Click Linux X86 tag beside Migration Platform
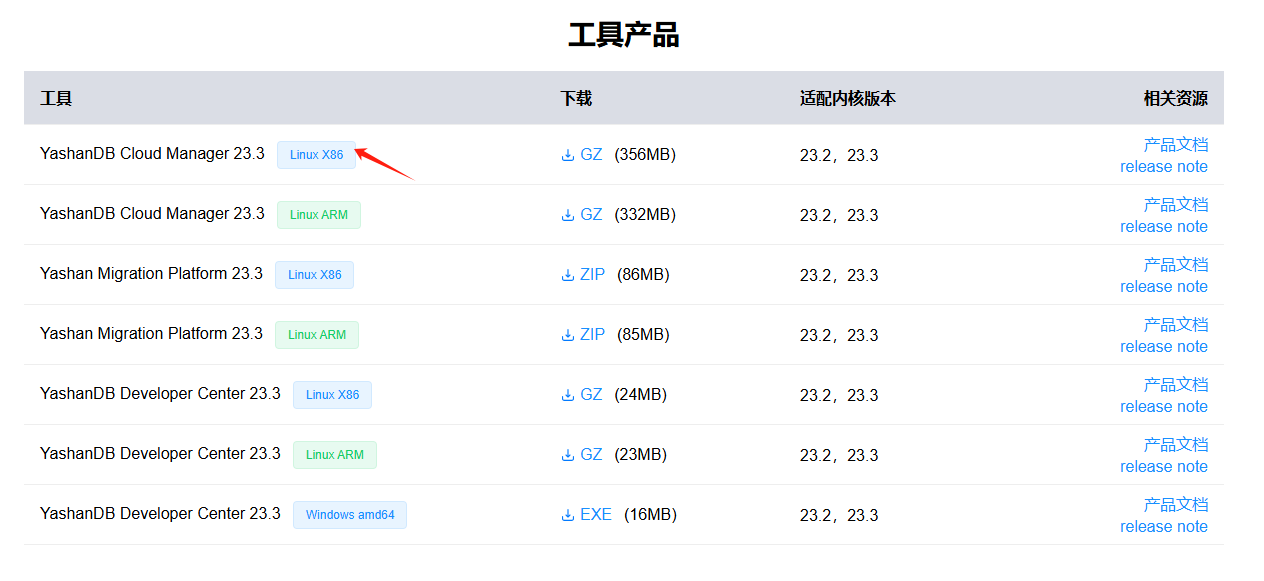The height and width of the screenshot is (581, 1264). [x=315, y=275]
